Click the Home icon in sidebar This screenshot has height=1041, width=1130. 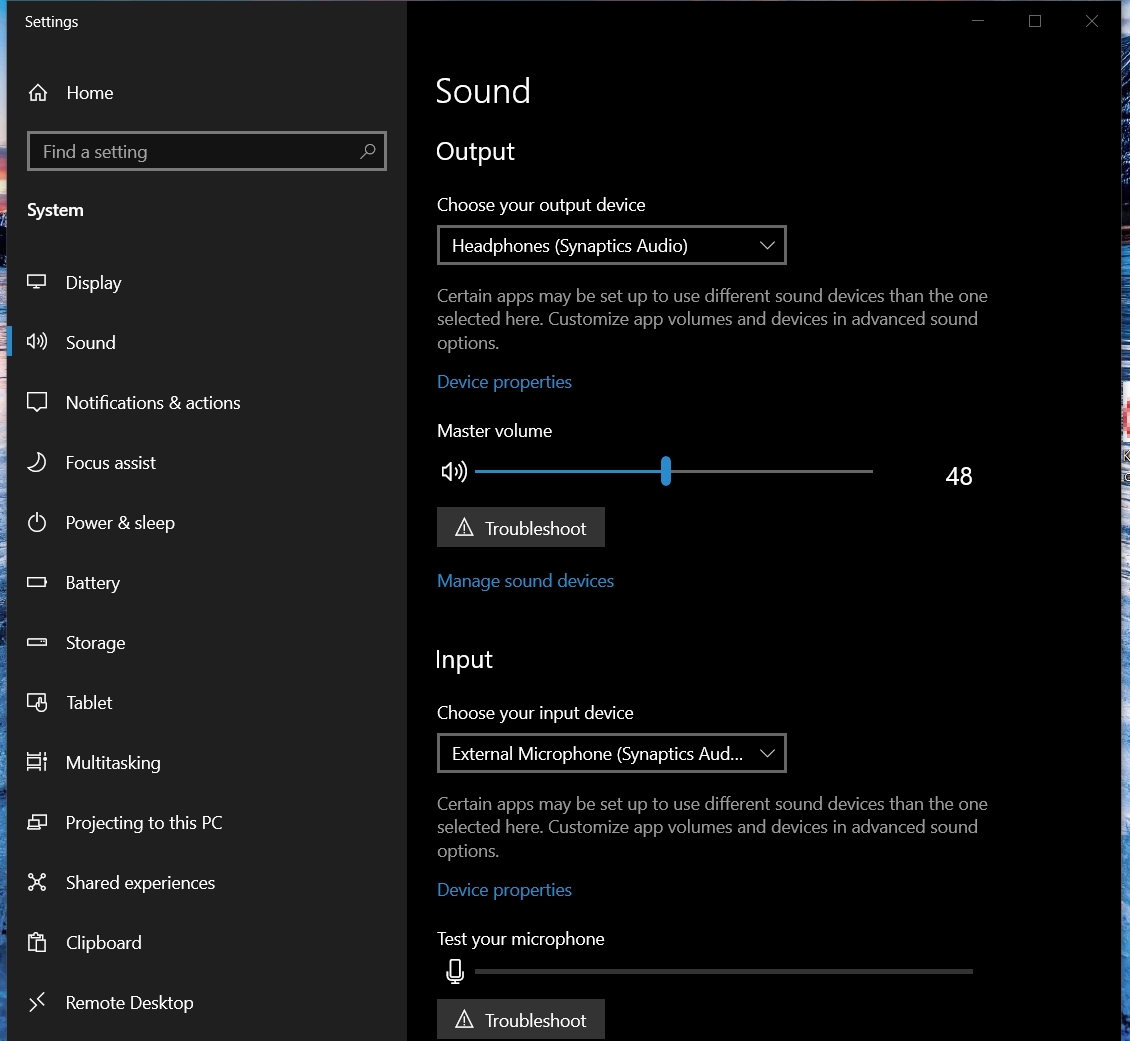click(x=38, y=93)
